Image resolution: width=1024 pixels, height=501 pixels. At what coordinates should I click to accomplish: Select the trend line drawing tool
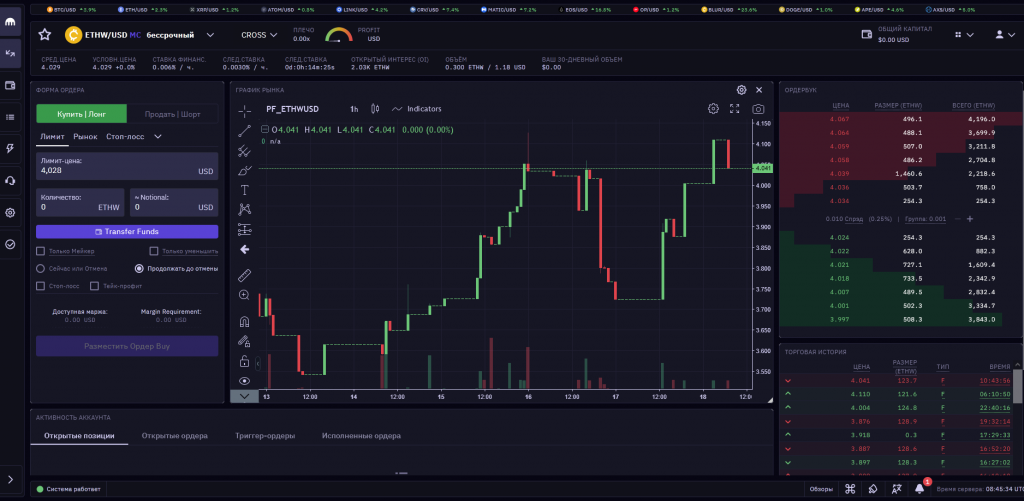pyautogui.click(x=245, y=131)
